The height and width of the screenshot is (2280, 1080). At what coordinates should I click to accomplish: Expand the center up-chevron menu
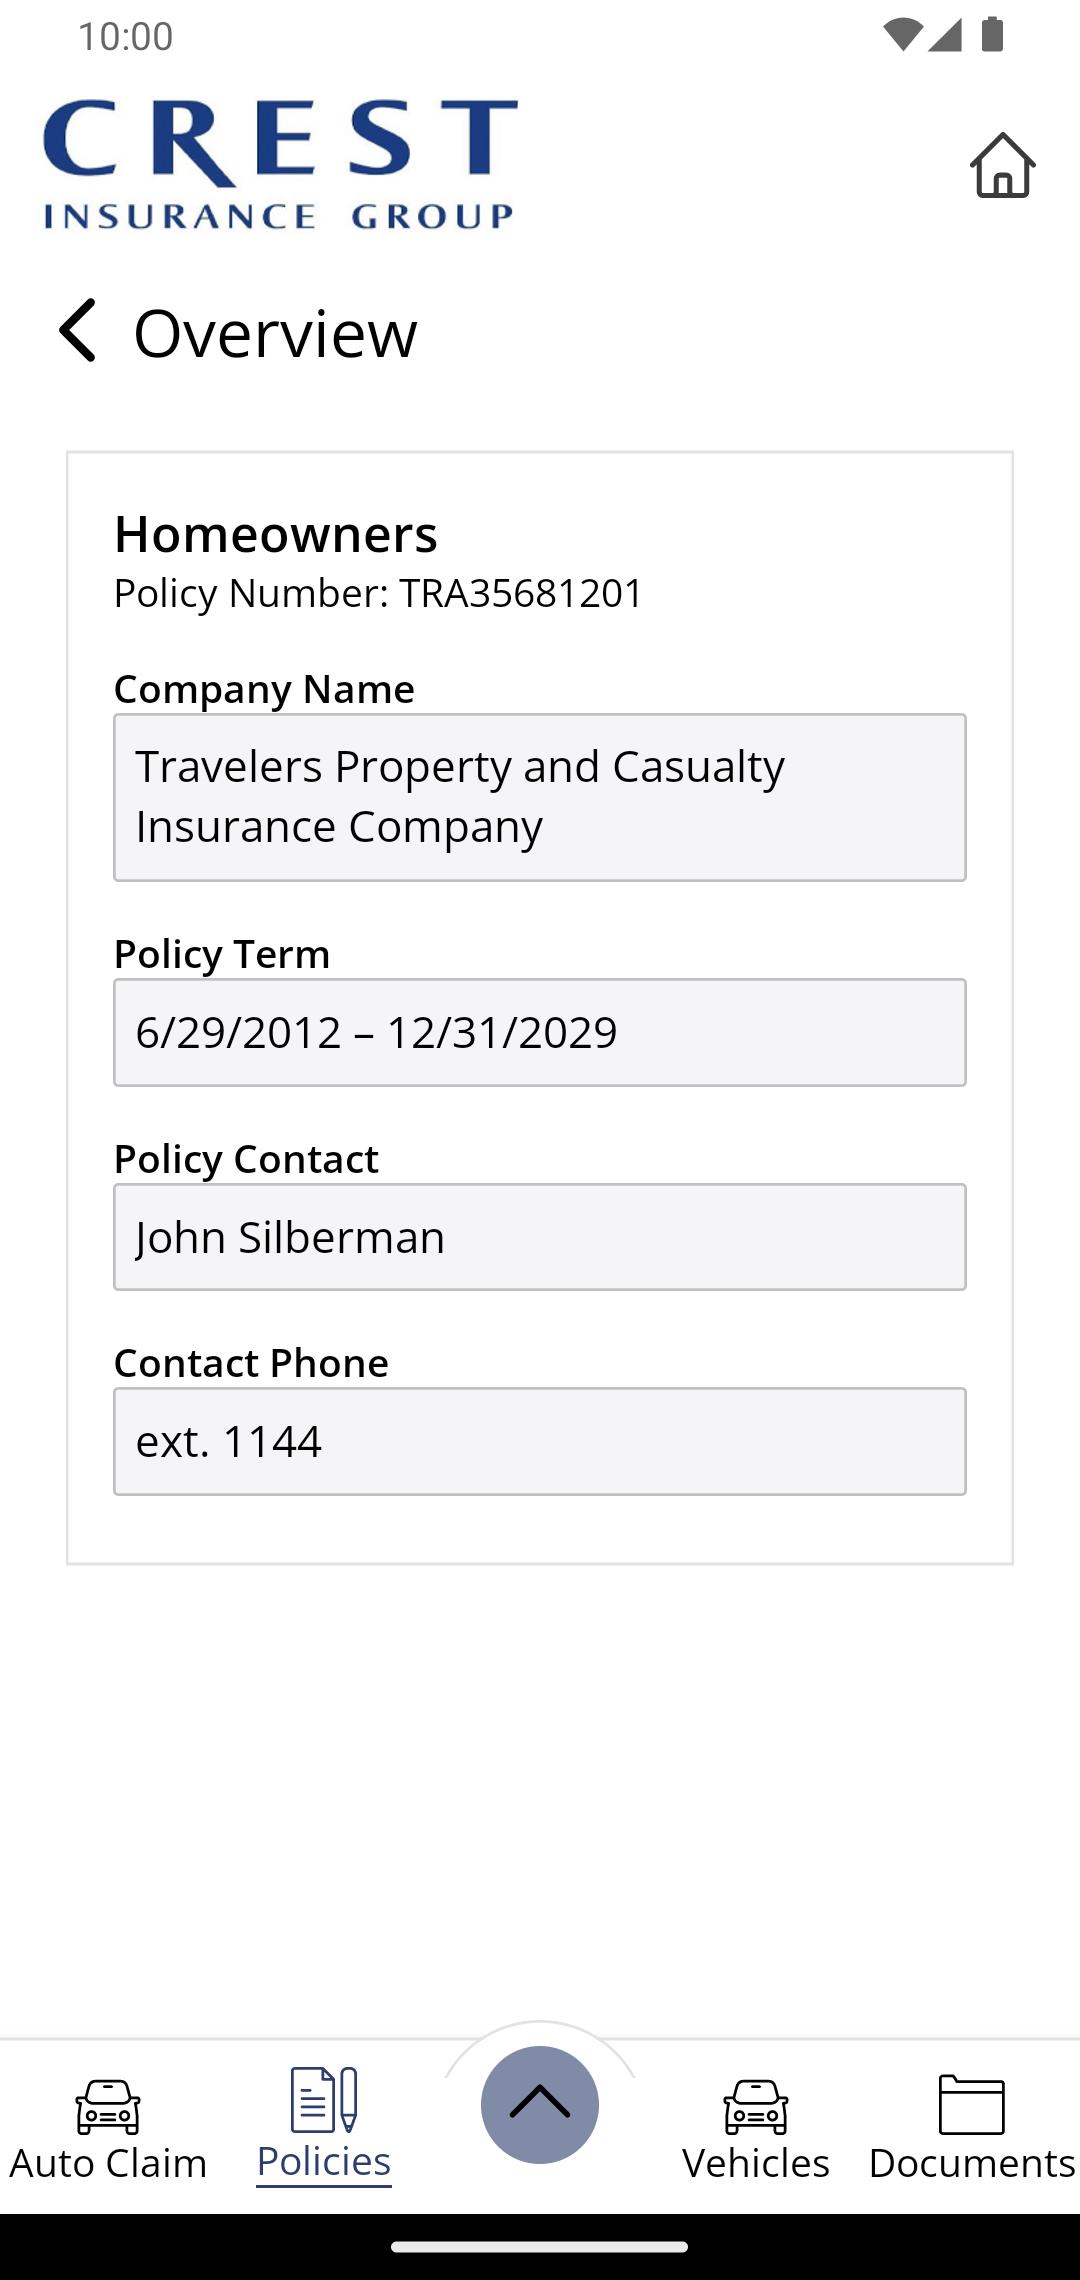(540, 2104)
